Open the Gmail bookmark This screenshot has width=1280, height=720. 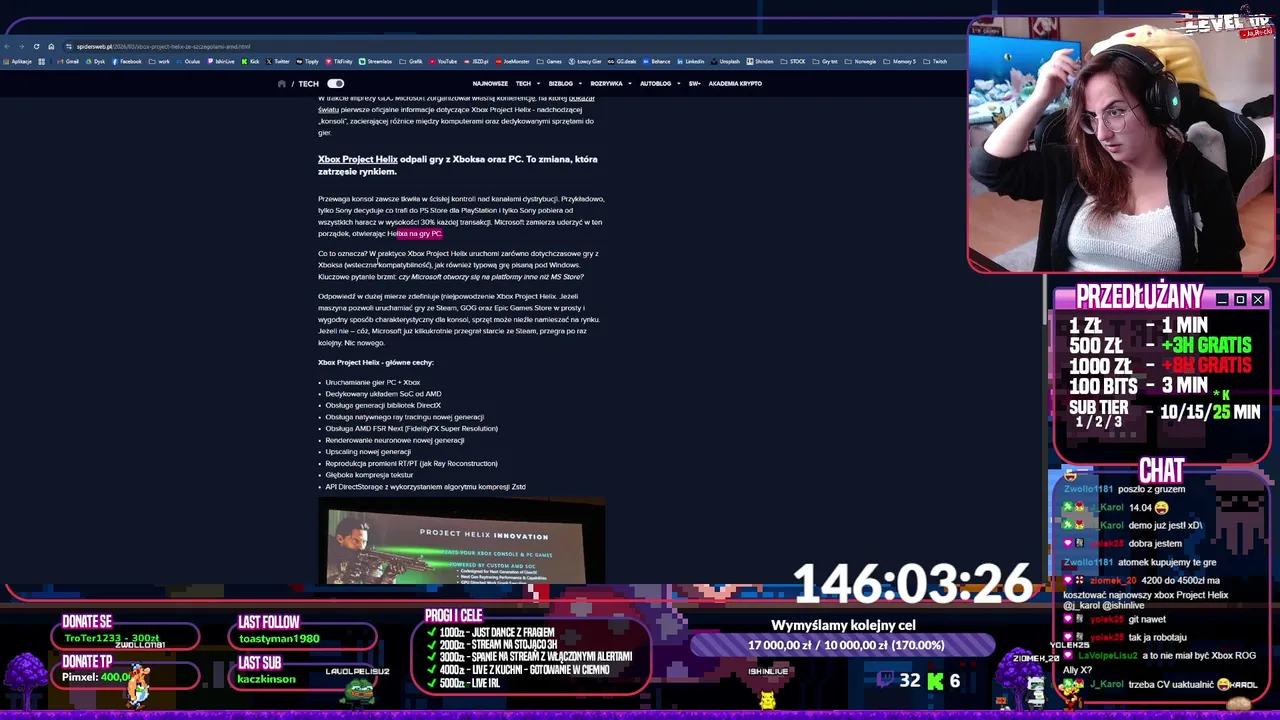coord(68,61)
